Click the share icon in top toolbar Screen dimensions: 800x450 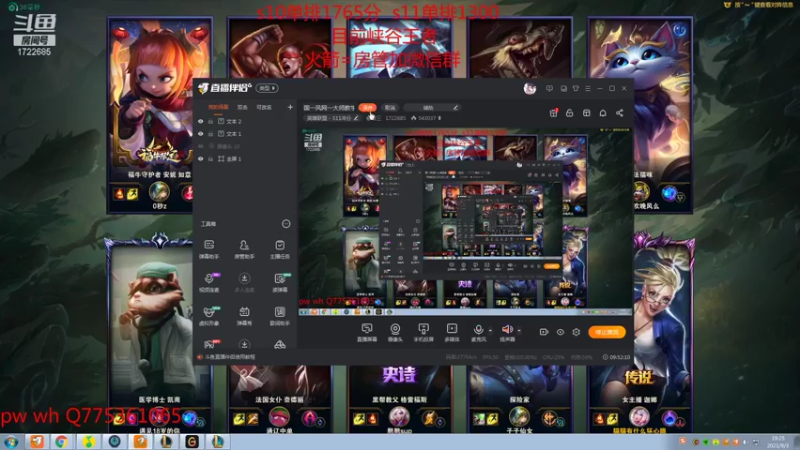[x=619, y=113]
